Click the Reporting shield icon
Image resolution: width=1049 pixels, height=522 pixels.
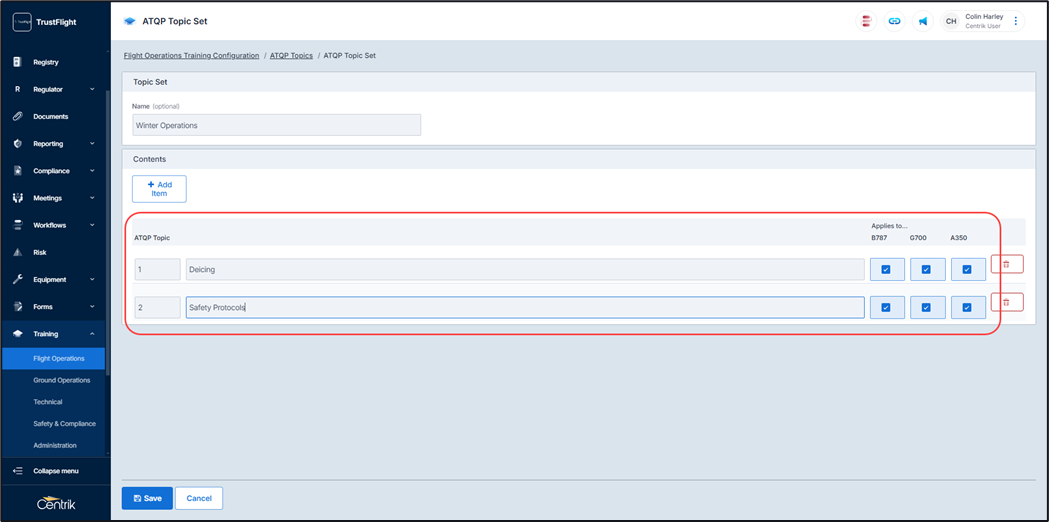click(18, 144)
